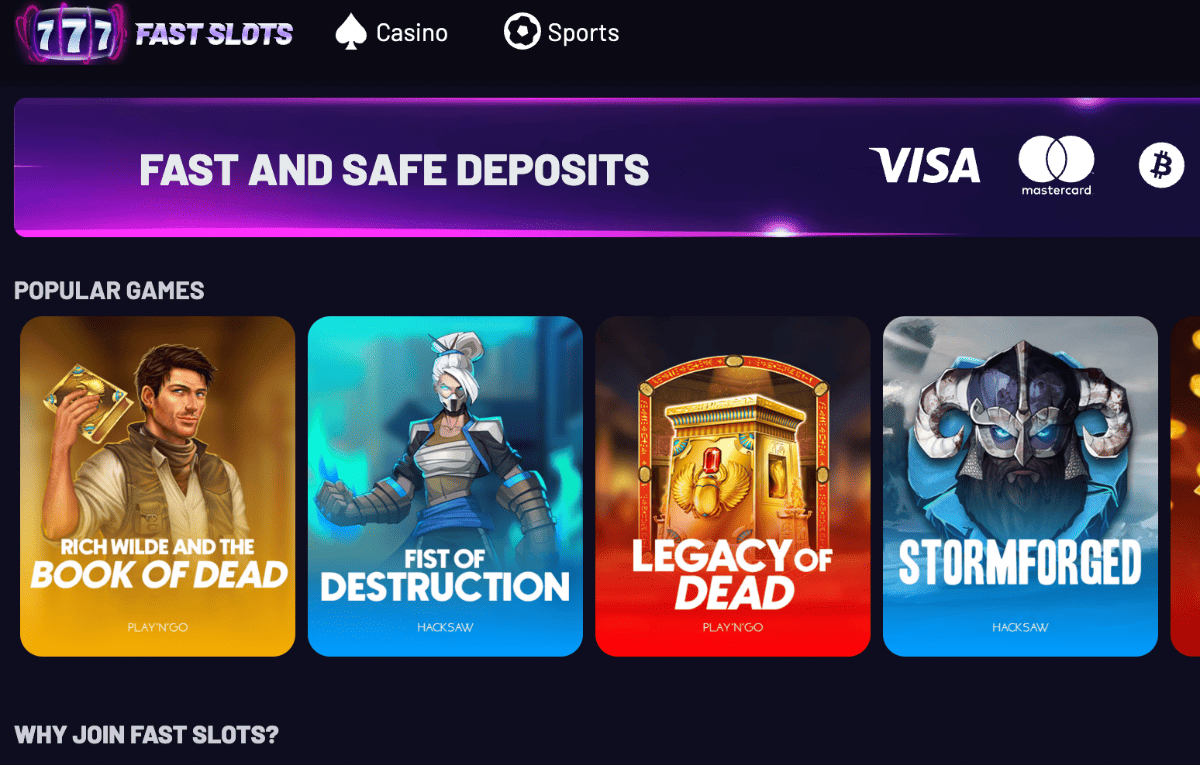1200x765 pixels.
Task: Open the Legacy of Dead game tile
Action: click(733, 486)
